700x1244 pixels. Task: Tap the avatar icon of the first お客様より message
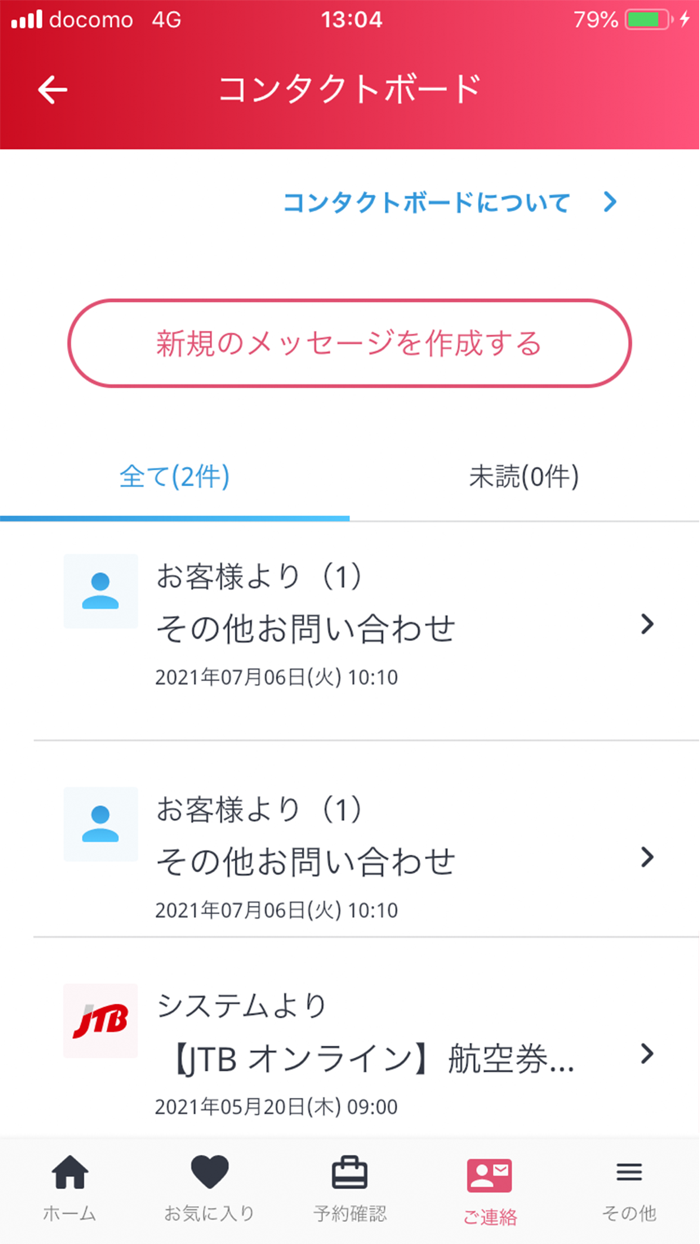click(x=100, y=591)
